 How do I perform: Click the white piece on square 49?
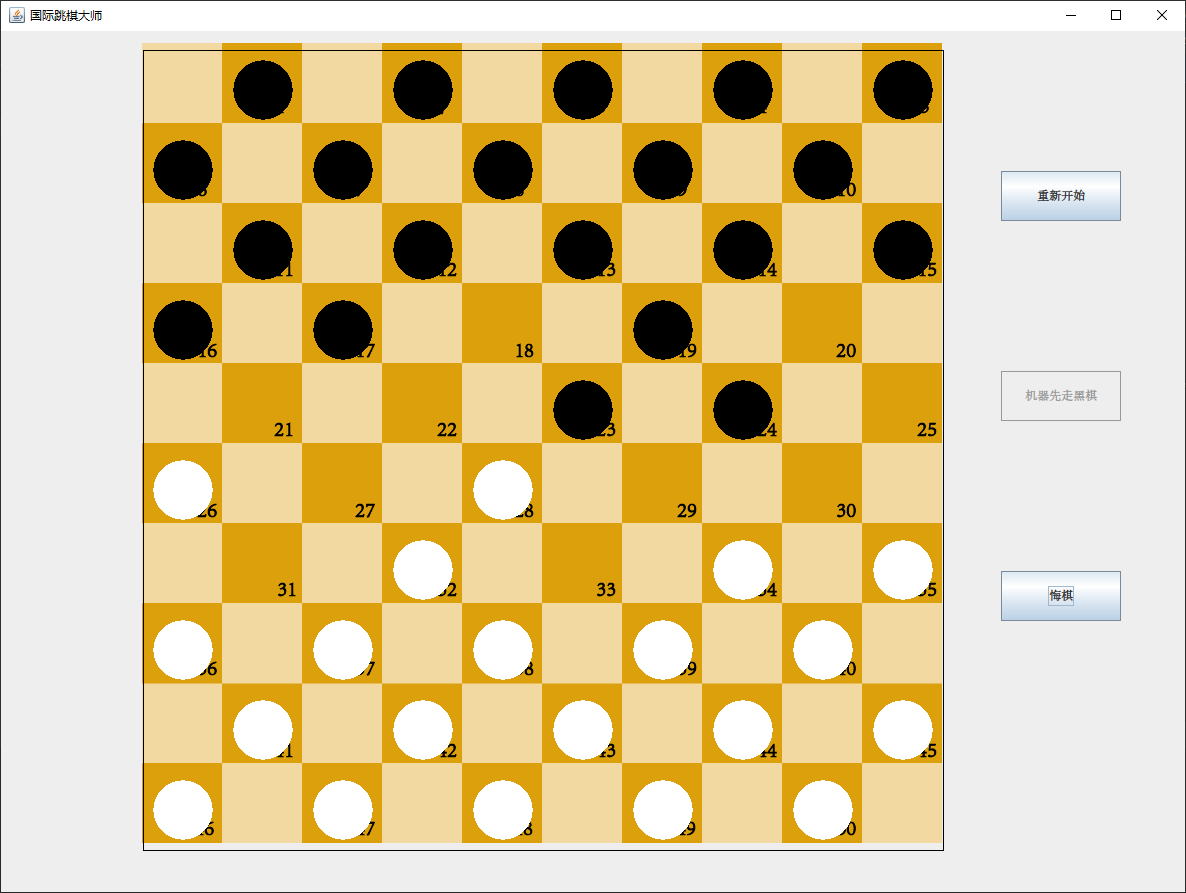663,810
